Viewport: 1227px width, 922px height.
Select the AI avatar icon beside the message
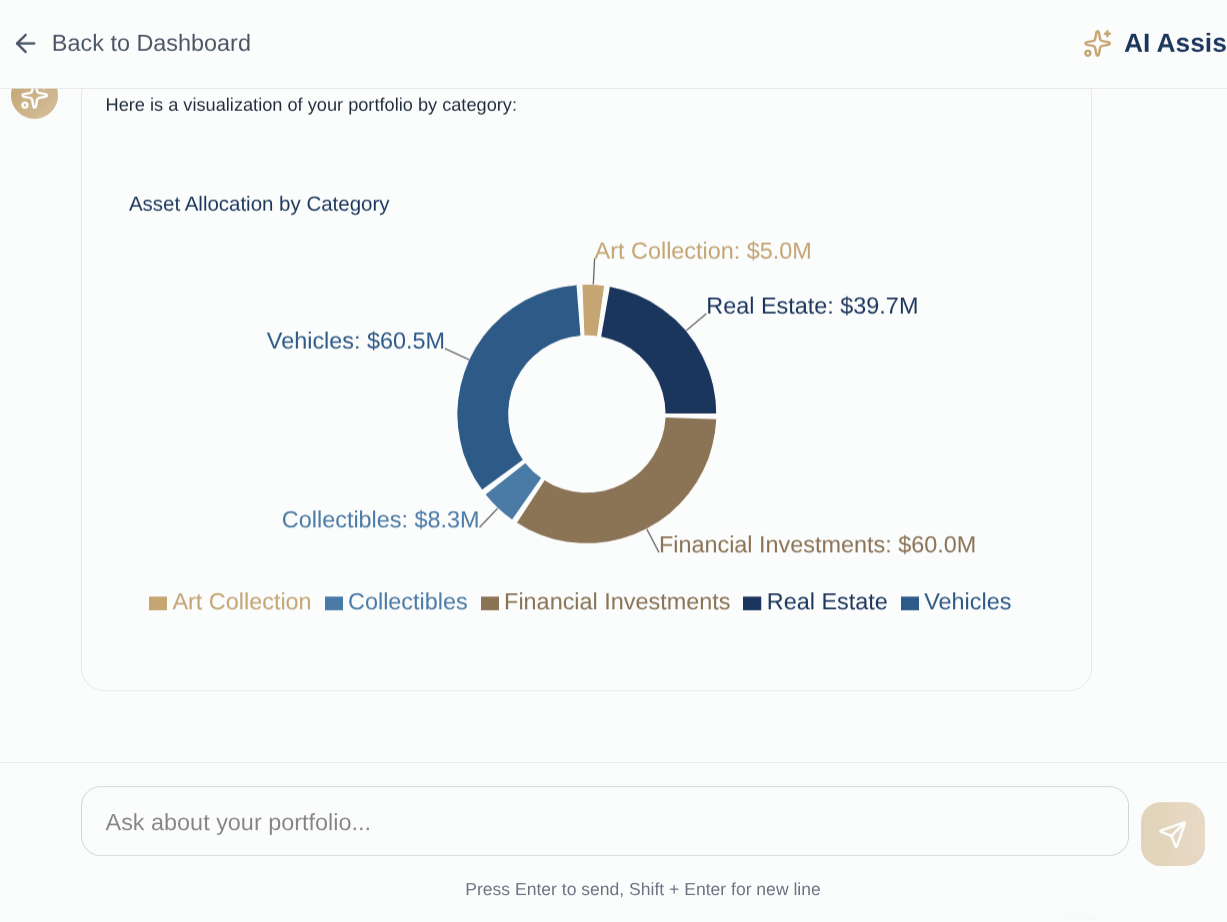pyautogui.click(x=34, y=99)
